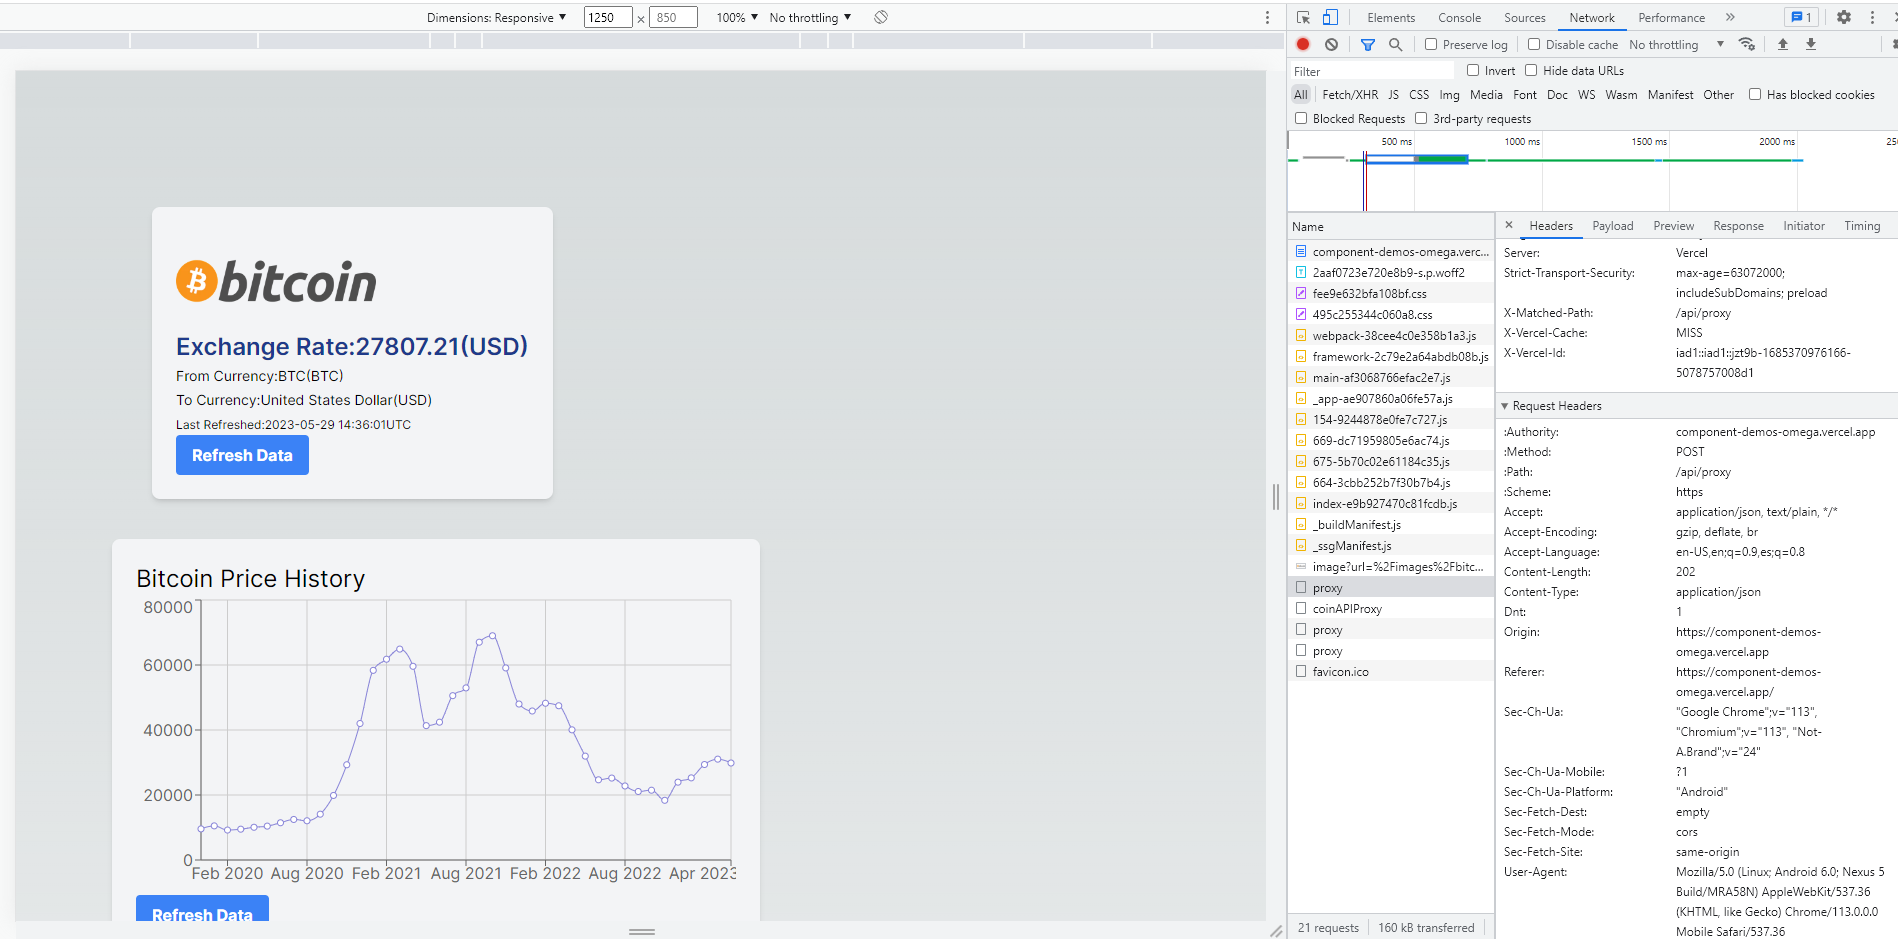Click the Bitcoin logo on the page

click(x=276, y=282)
